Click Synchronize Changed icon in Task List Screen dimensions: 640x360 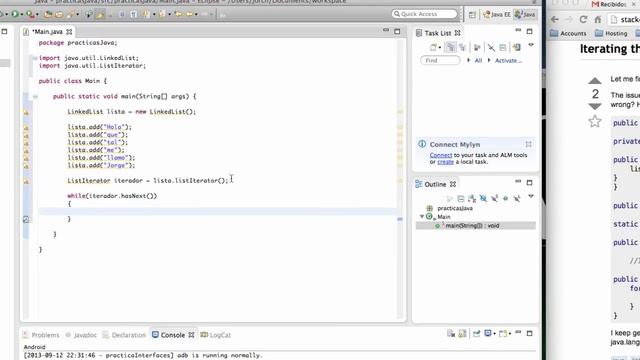click(x=516, y=47)
